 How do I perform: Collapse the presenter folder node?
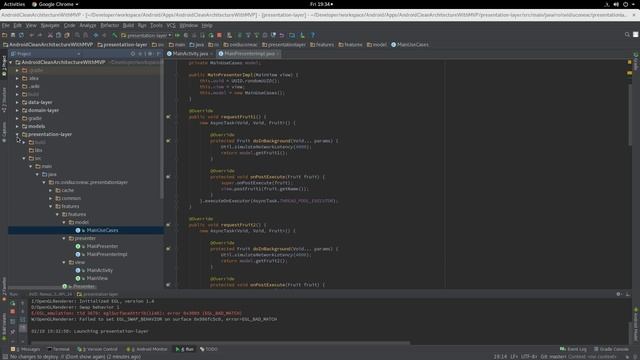(64, 238)
